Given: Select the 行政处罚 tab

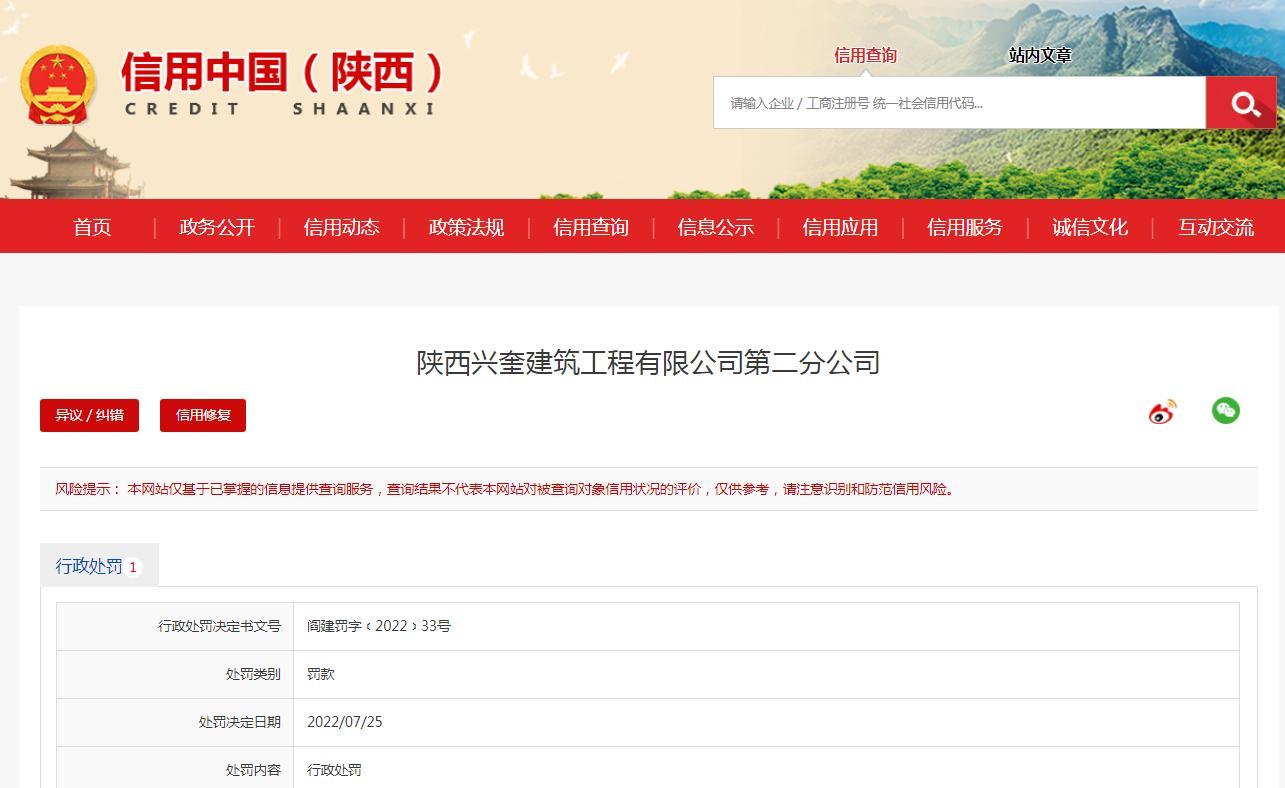Looking at the screenshot, I should (99, 565).
